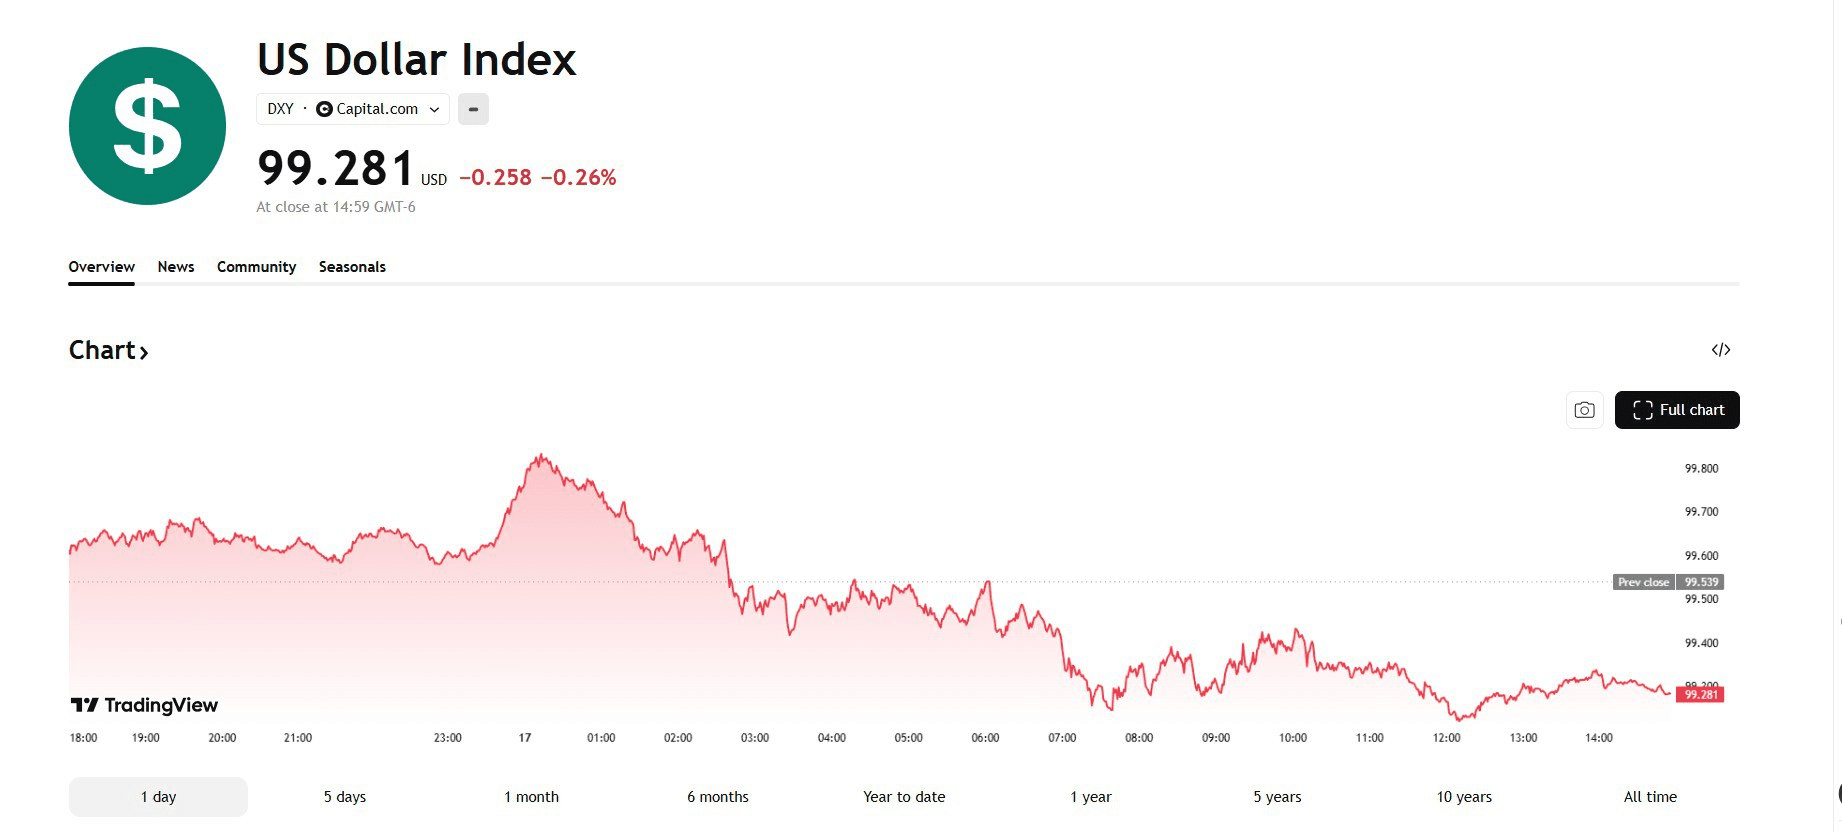Go to the Overview tab
Image resolution: width=1842 pixels, height=832 pixels.
pyautogui.click(x=101, y=267)
